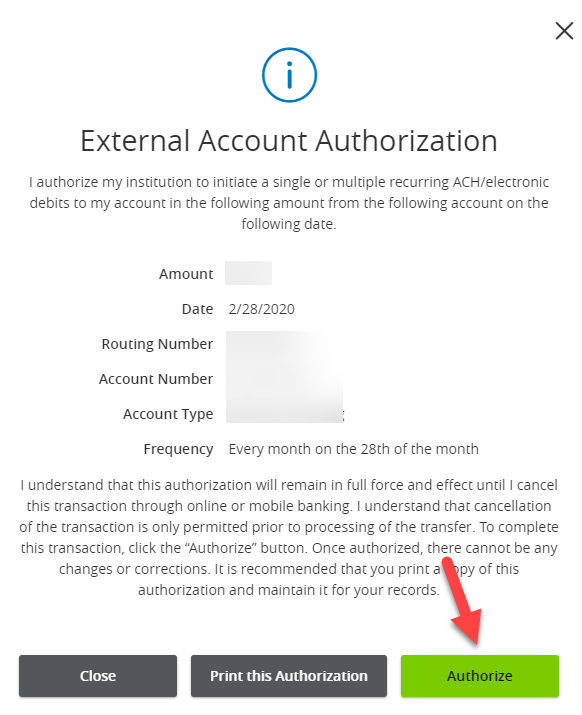
Task: Click the blue information circle icon
Action: tap(289, 75)
